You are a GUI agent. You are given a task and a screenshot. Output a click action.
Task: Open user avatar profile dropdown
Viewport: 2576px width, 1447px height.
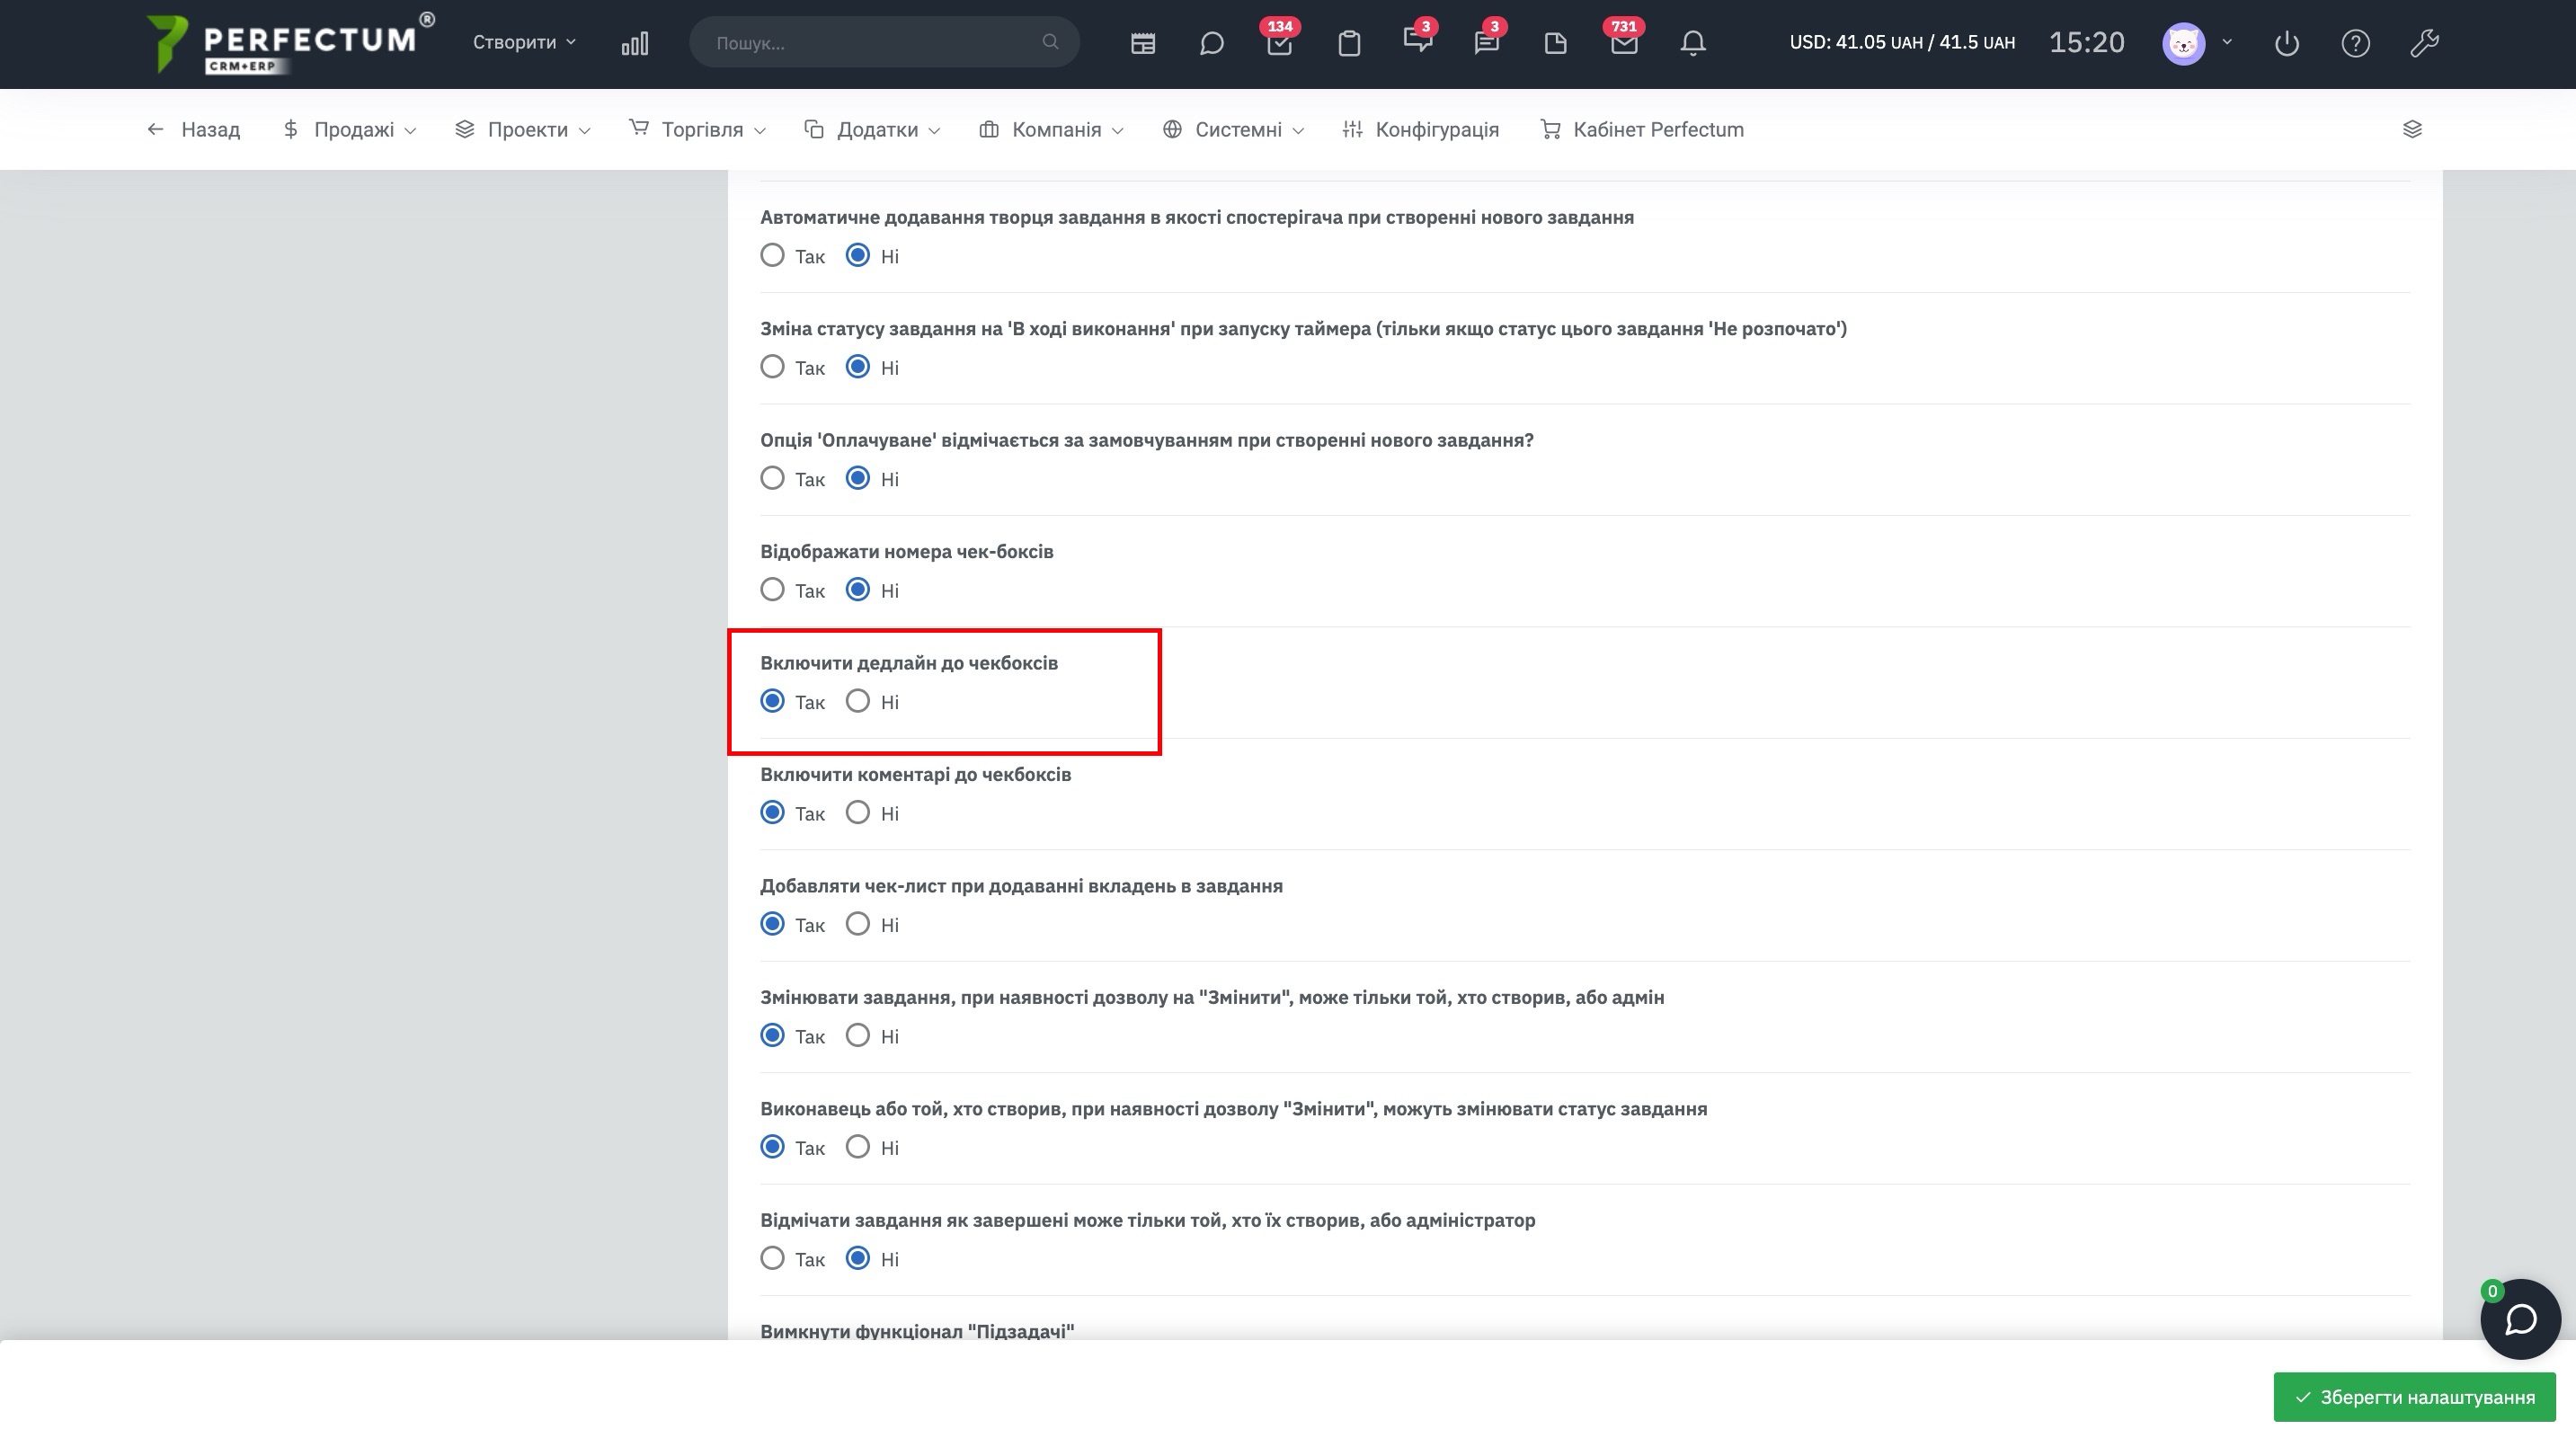point(2195,43)
